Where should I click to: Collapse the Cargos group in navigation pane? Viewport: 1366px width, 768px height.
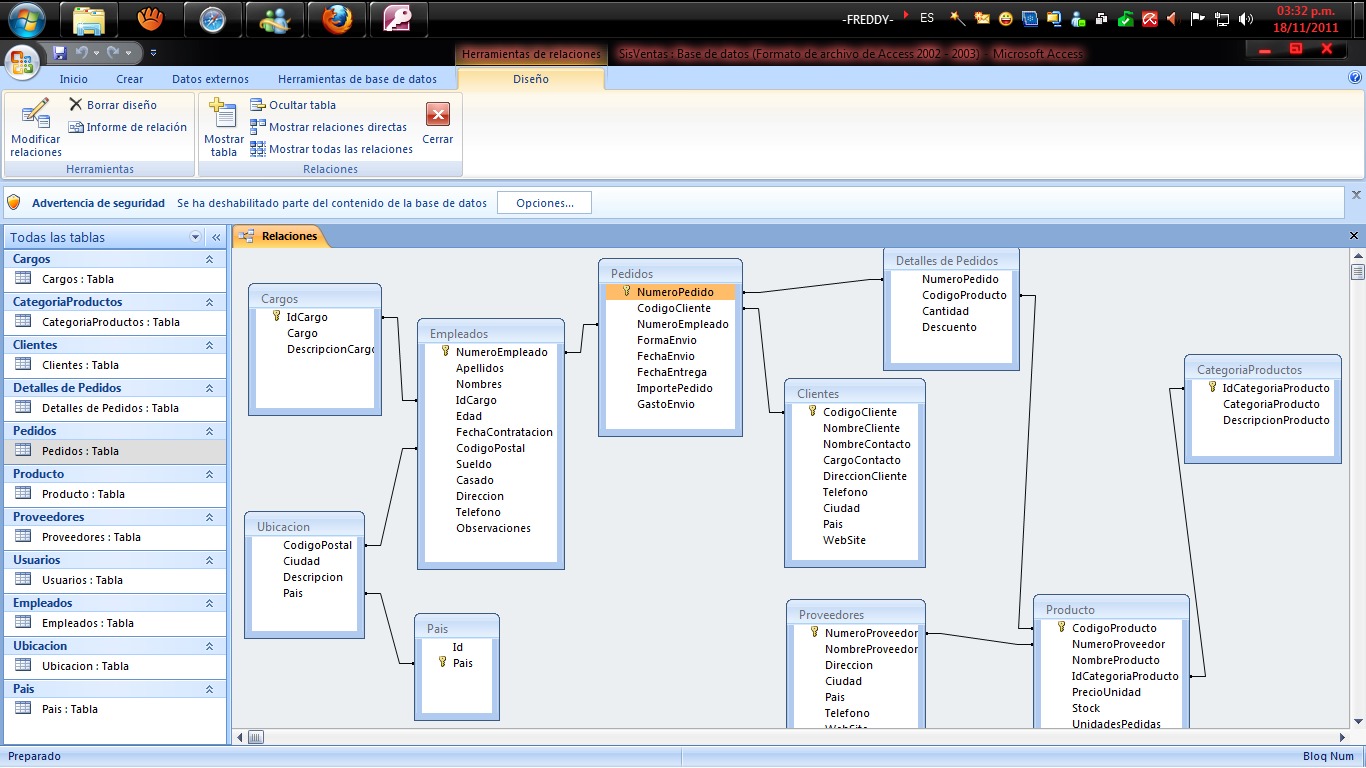click(209, 259)
